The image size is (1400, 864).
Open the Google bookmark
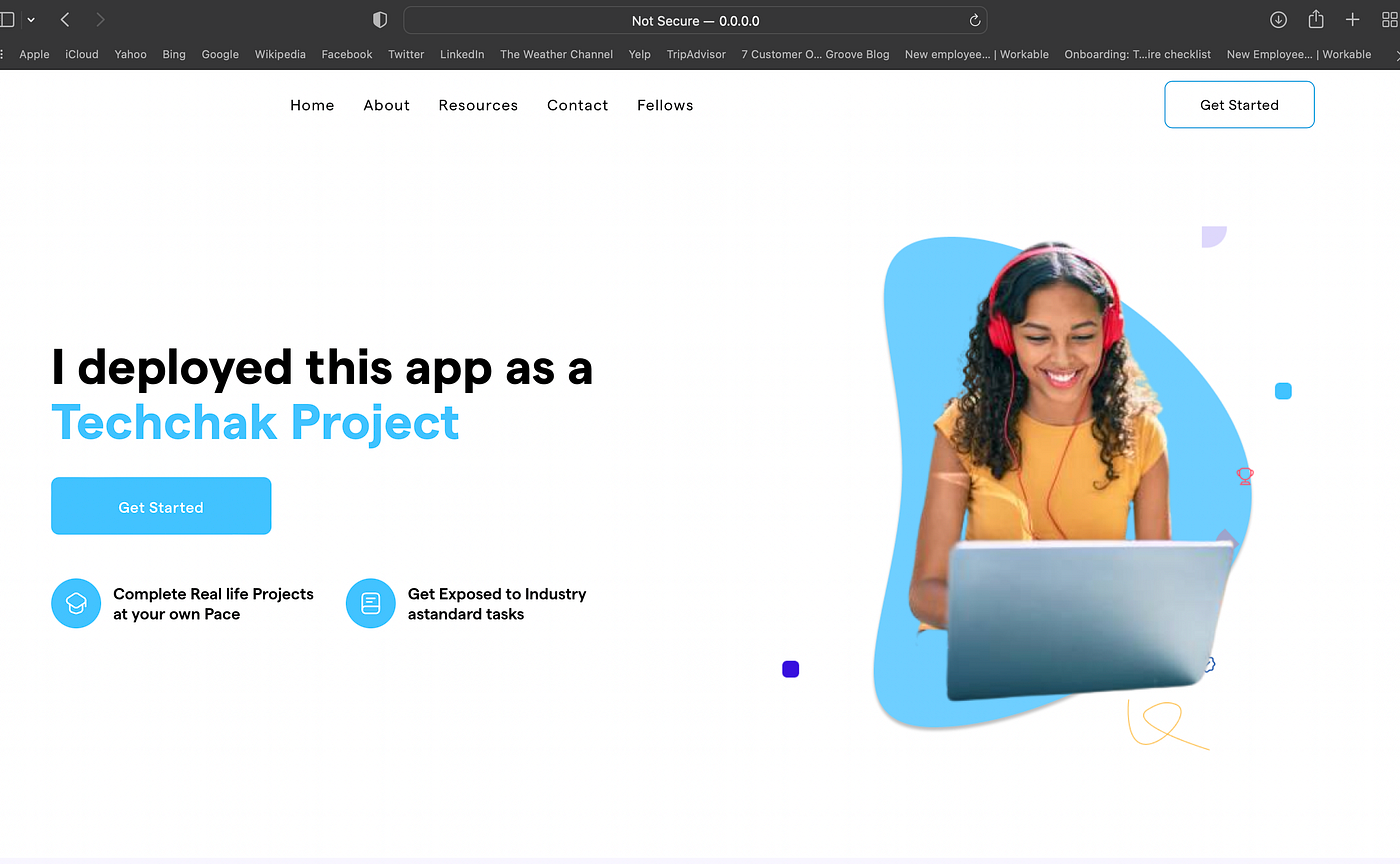click(x=220, y=54)
